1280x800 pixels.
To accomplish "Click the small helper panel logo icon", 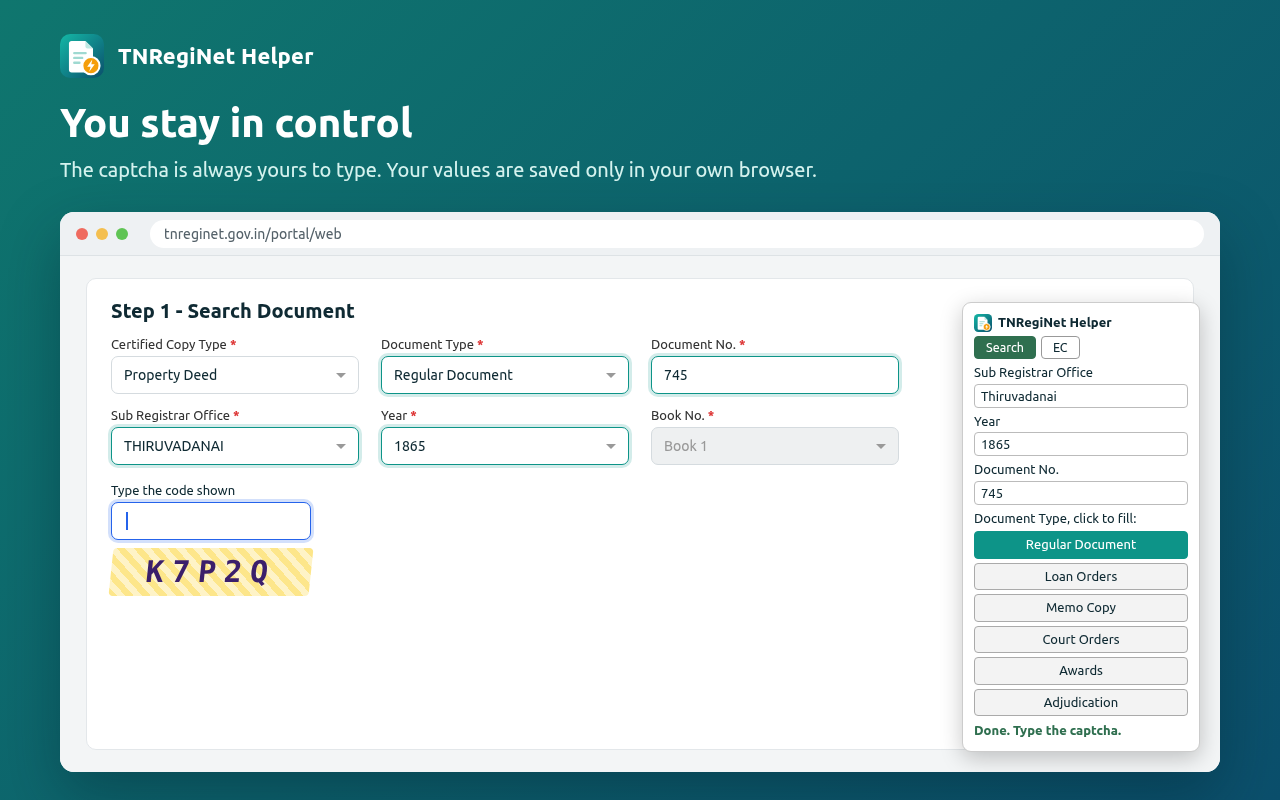I will (x=983, y=323).
